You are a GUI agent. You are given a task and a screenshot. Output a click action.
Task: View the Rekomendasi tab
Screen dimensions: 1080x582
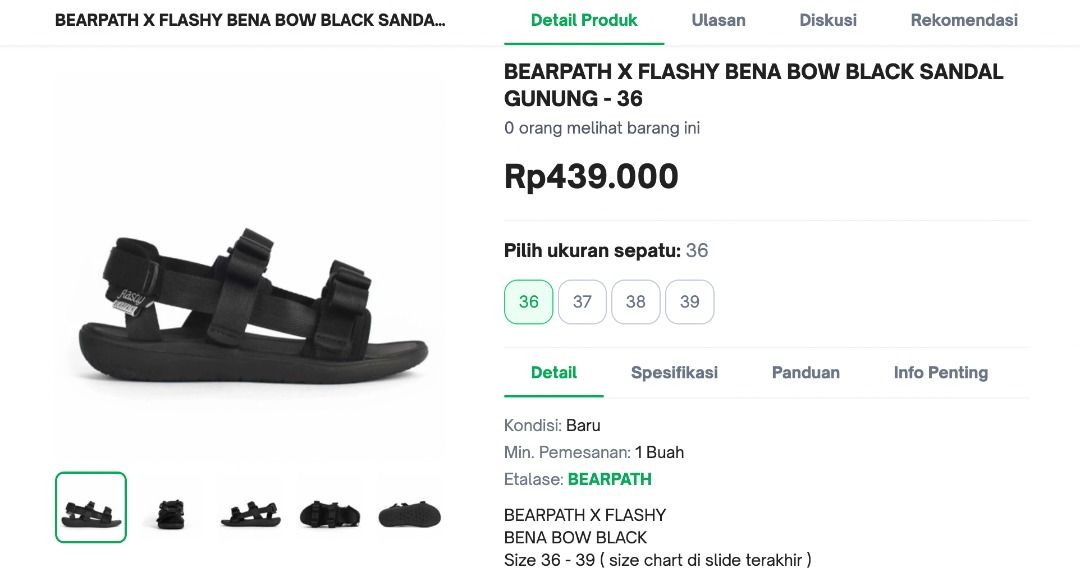pyautogui.click(x=963, y=20)
